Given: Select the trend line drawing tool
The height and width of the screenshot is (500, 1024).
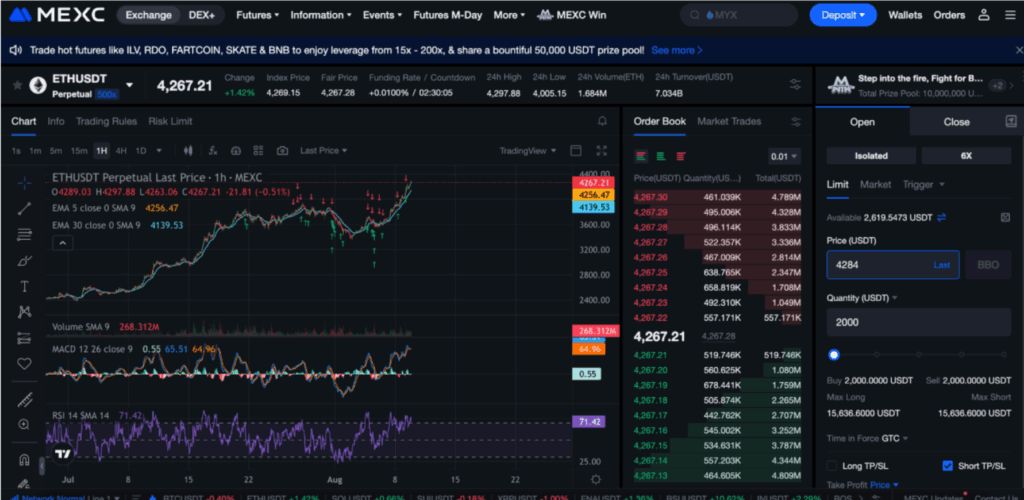Looking at the screenshot, I should click(x=24, y=209).
